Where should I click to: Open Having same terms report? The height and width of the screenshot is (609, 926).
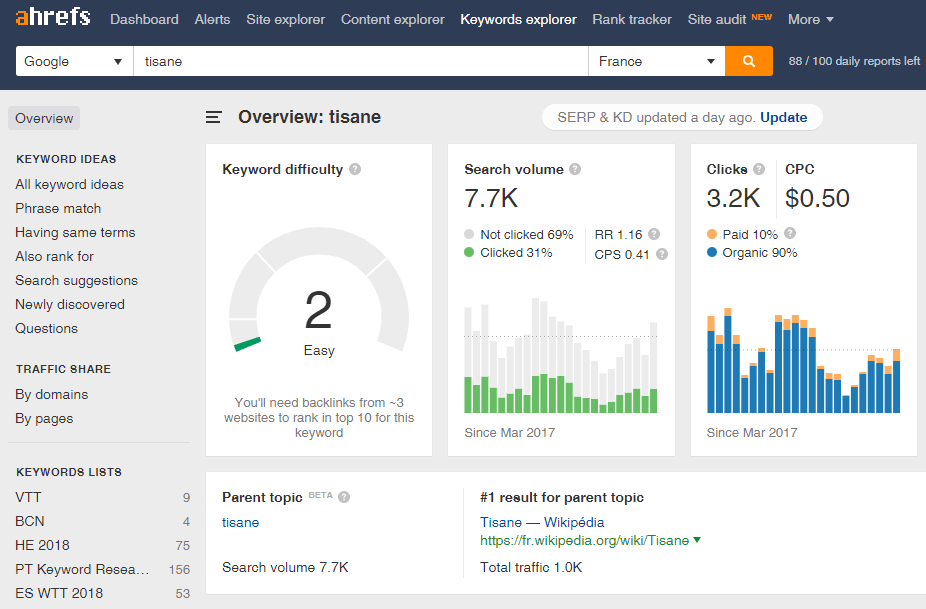point(75,232)
